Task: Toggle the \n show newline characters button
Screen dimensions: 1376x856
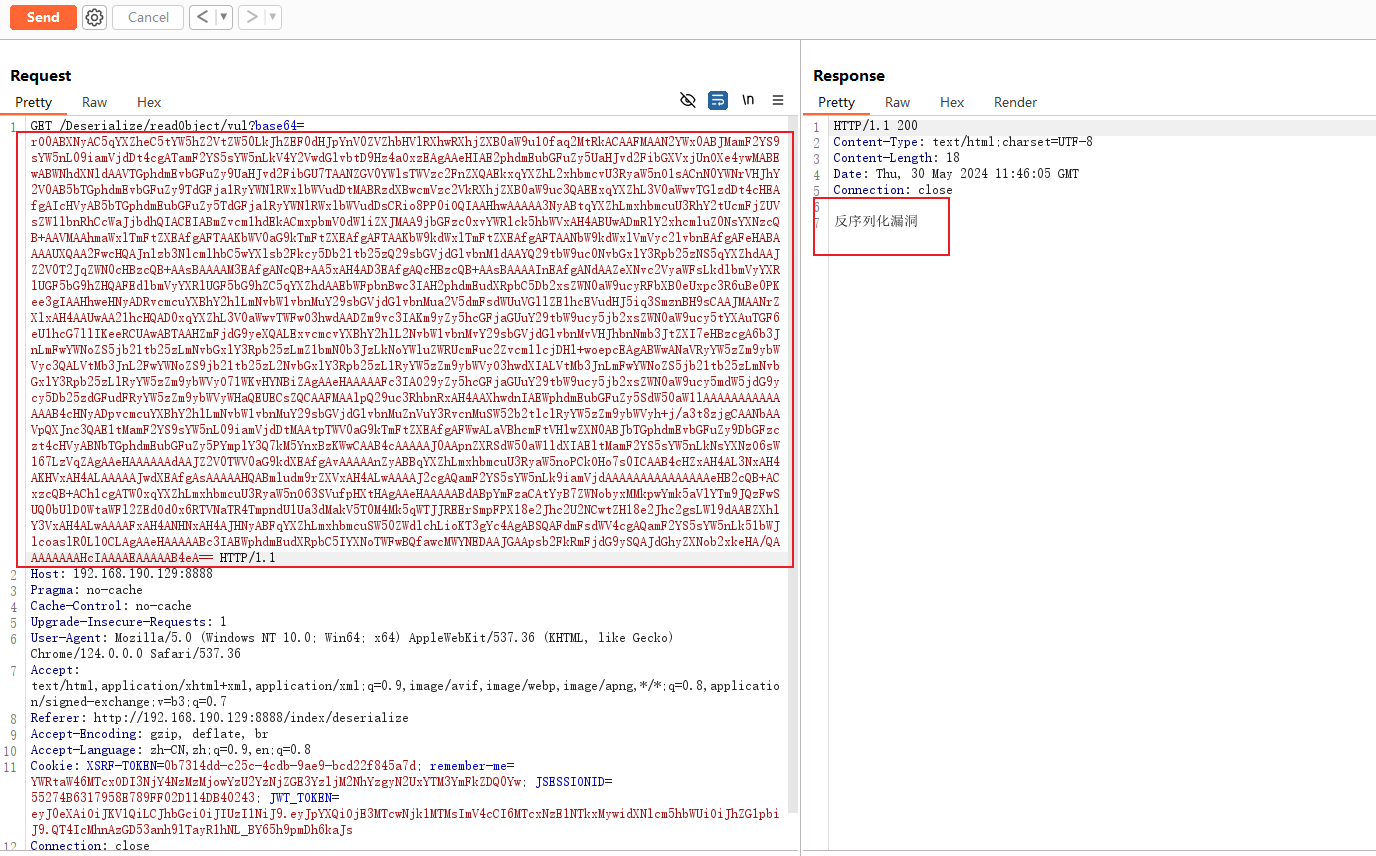Action: pos(748,100)
